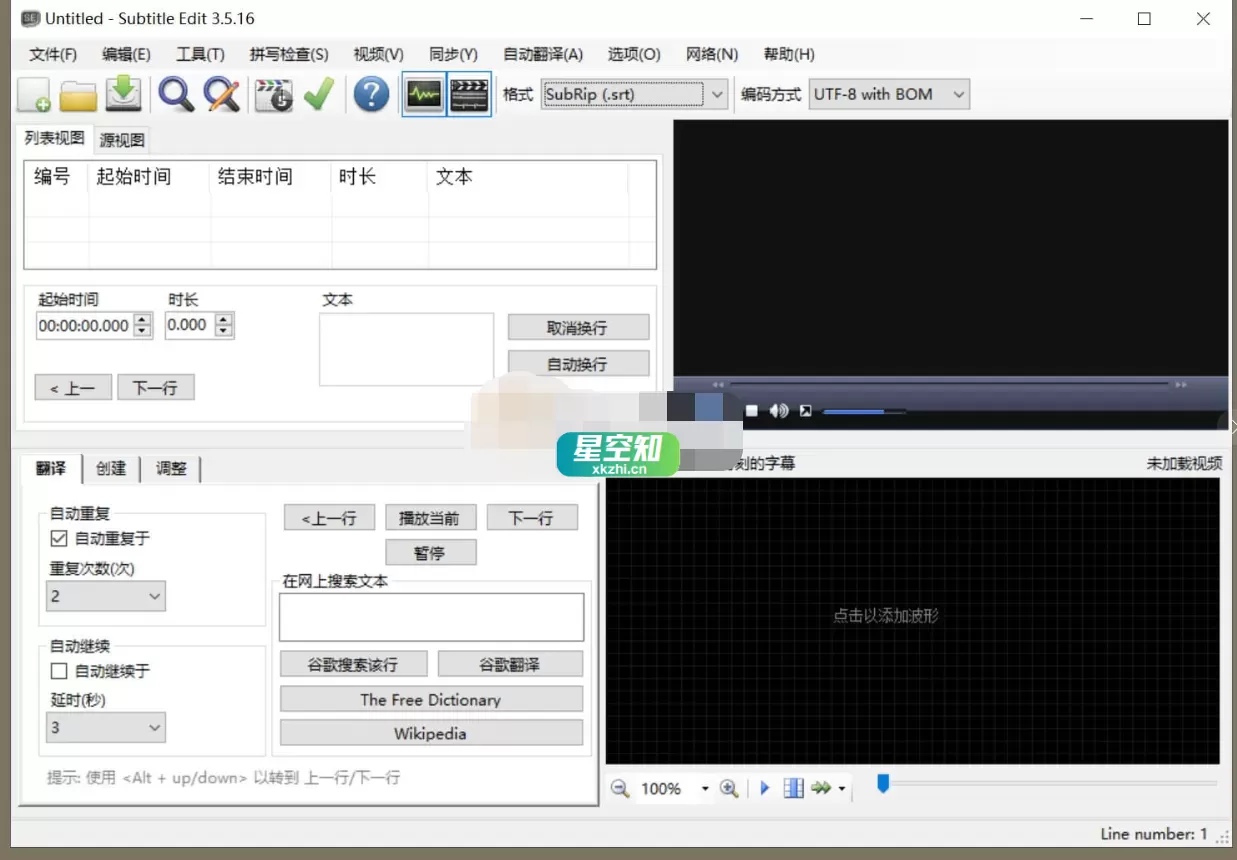This screenshot has width=1237, height=860.
Task: Click the Wikipedia search button
Action: (430, 733)
